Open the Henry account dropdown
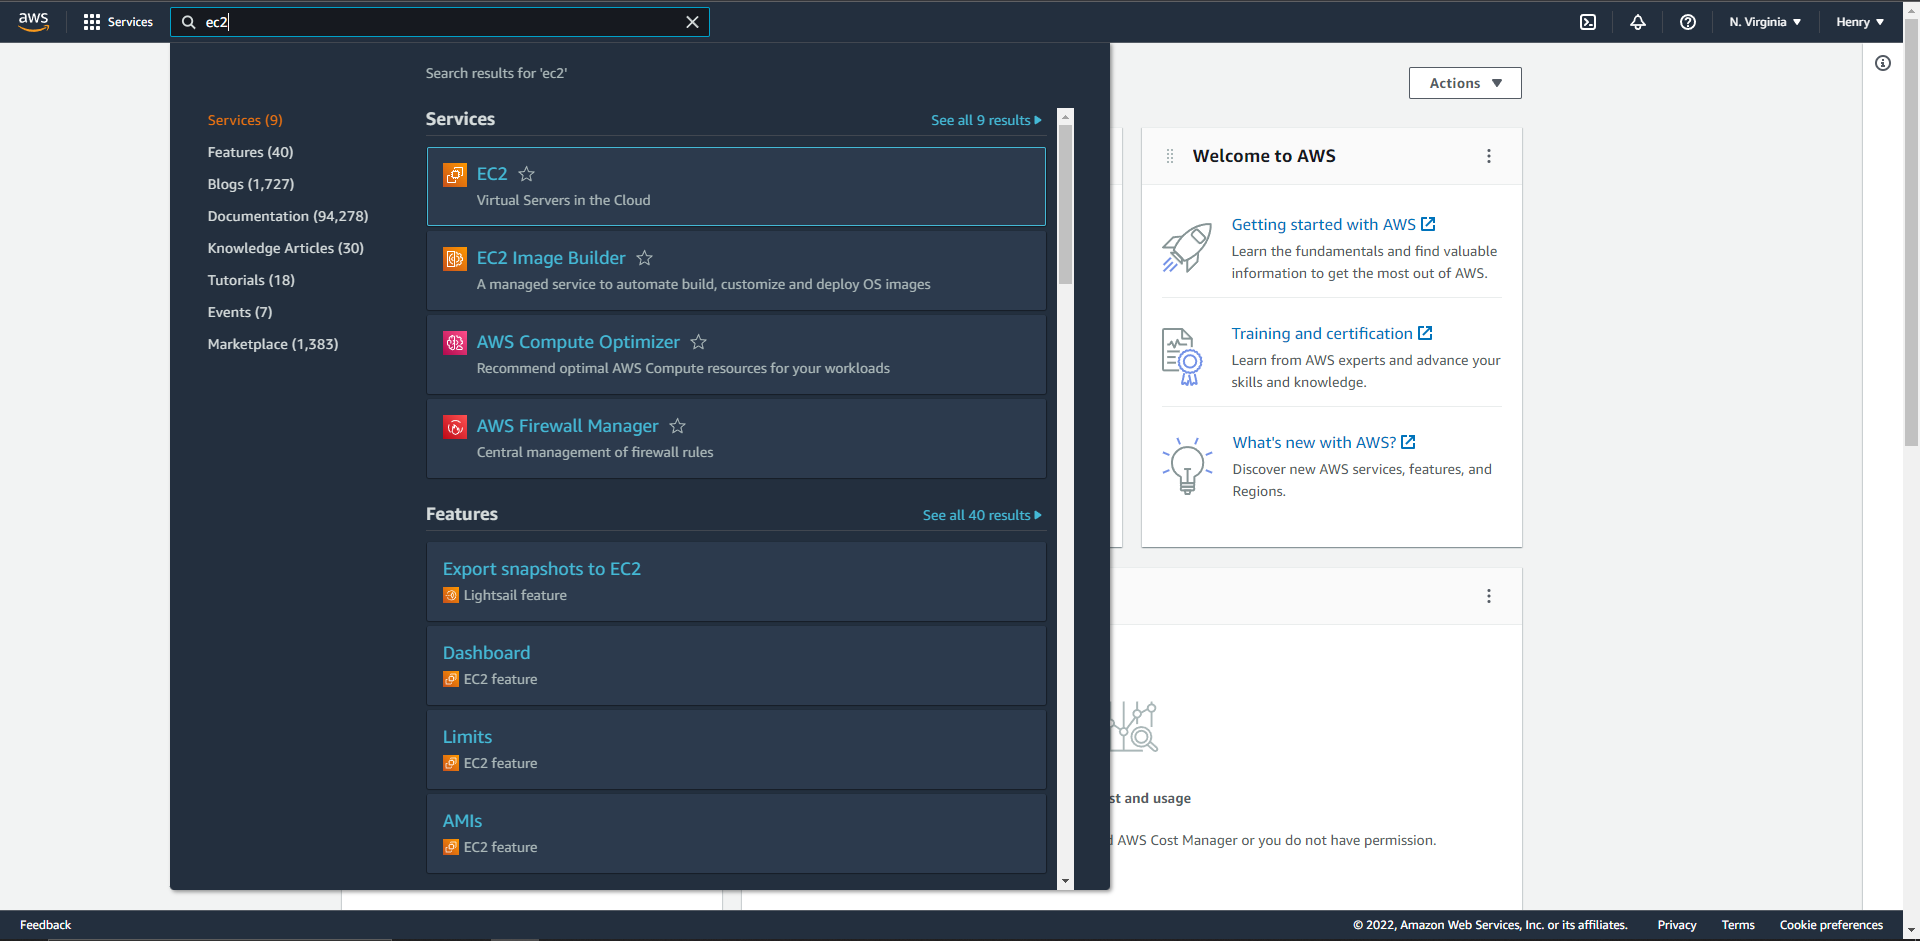The height and width of the screenshot is (941, 1920). pyautogui.click(x=1858, y=21)
